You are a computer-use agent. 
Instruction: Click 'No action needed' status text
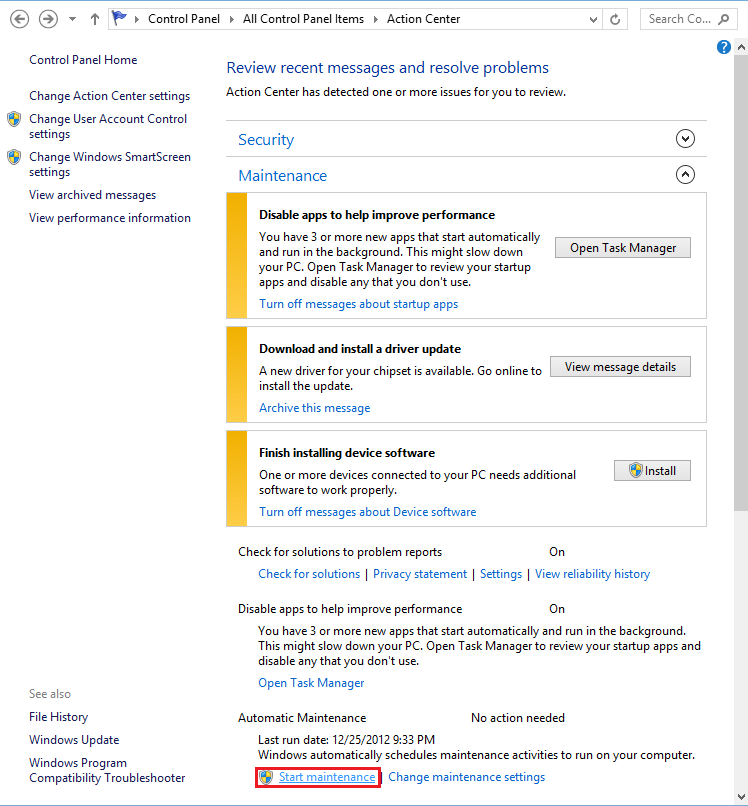[x=518, y=718]
